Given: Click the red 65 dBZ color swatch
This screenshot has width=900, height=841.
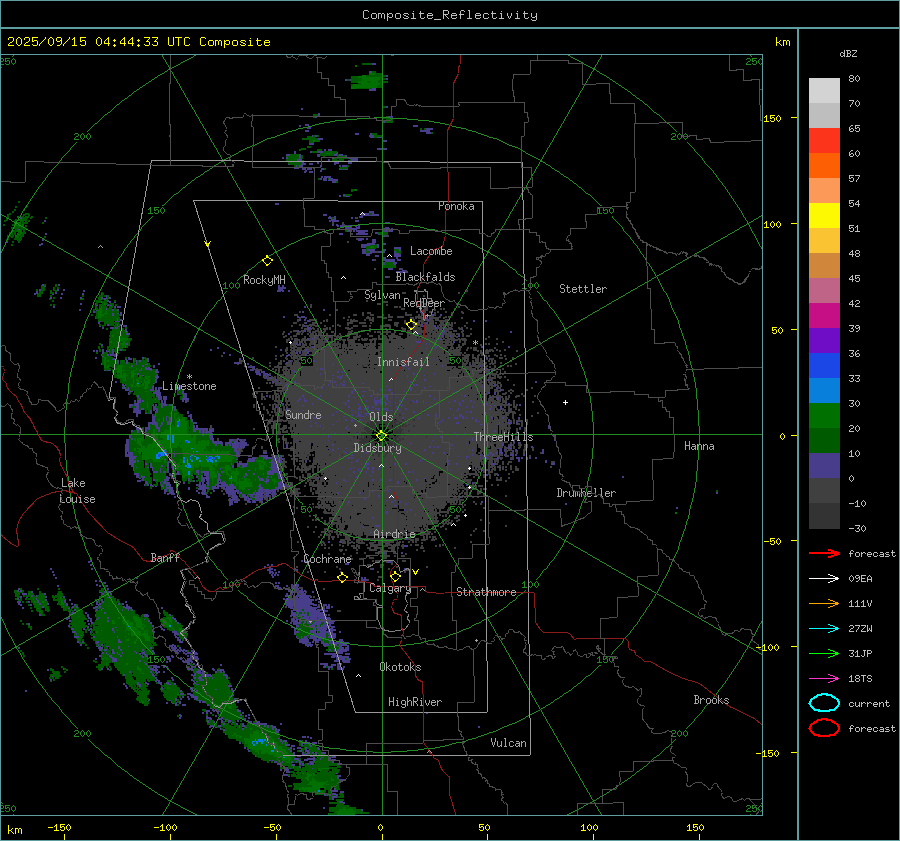Looking at the screenshot, I should click(824, 140).
